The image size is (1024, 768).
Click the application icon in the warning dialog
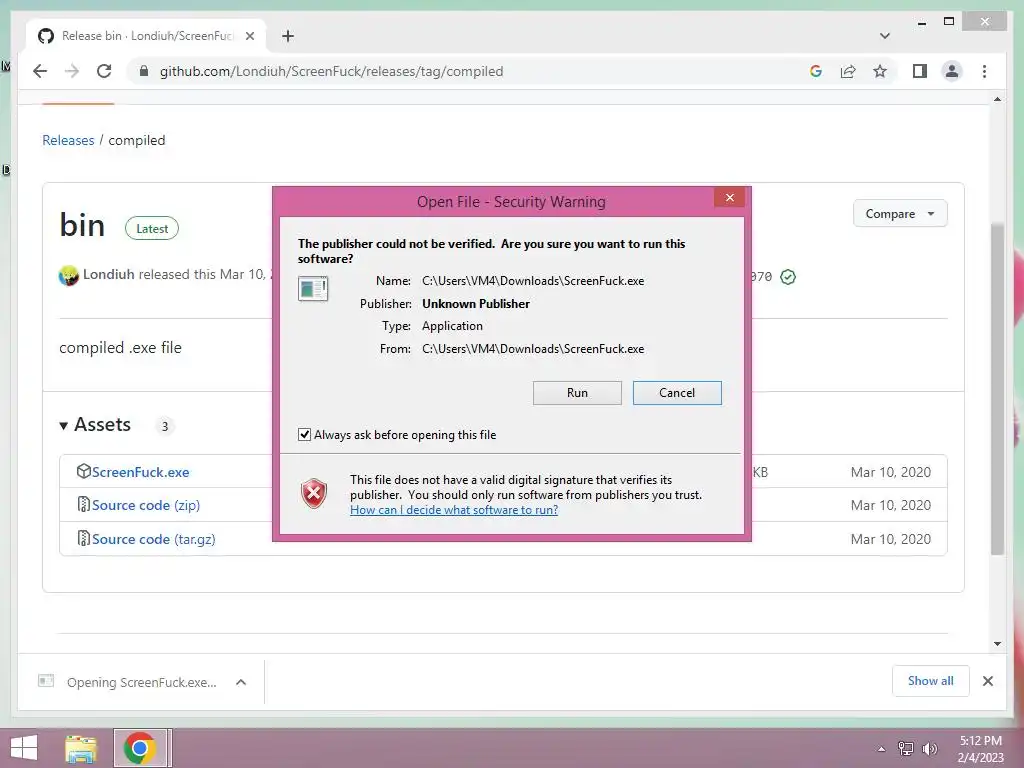[x=313, y=289]
